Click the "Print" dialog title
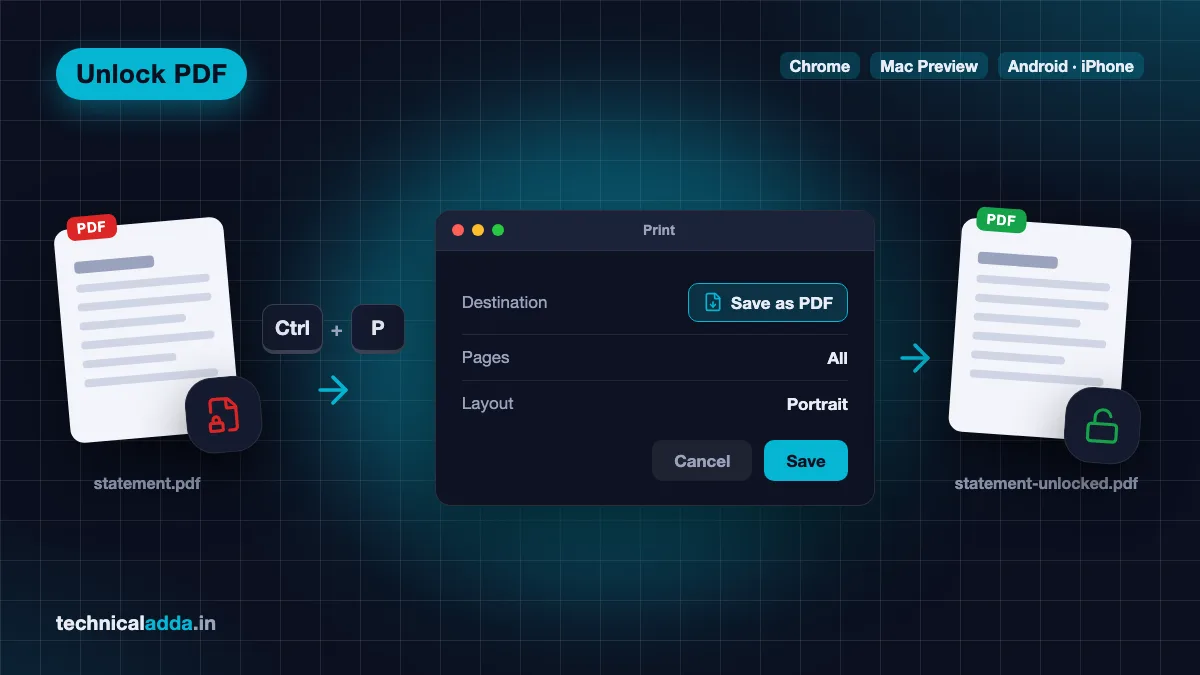 point(659,230)
